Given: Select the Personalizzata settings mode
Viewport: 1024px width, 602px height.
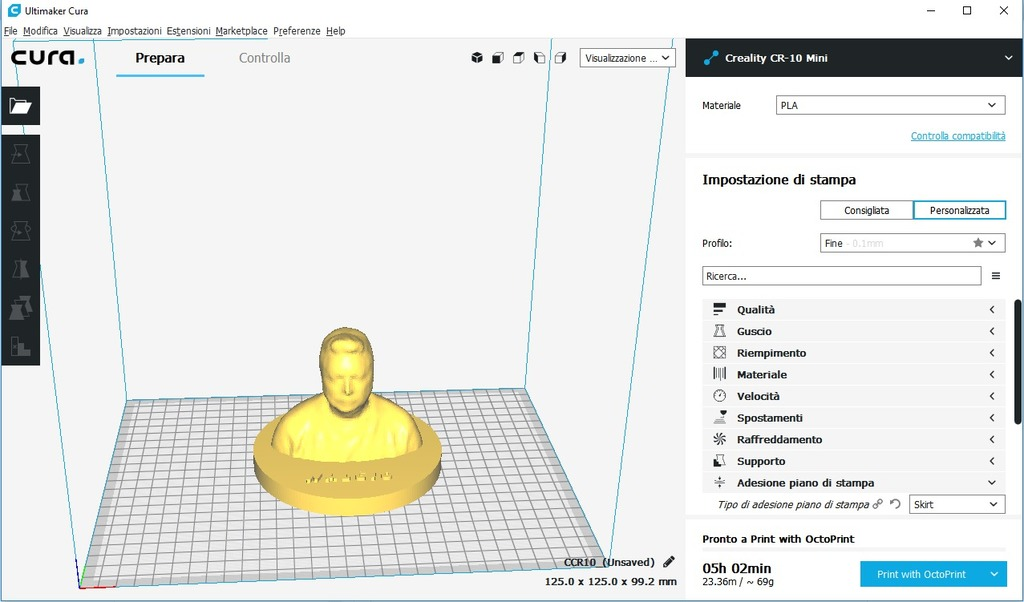Looking at the screenshot, I should point(959,210).
